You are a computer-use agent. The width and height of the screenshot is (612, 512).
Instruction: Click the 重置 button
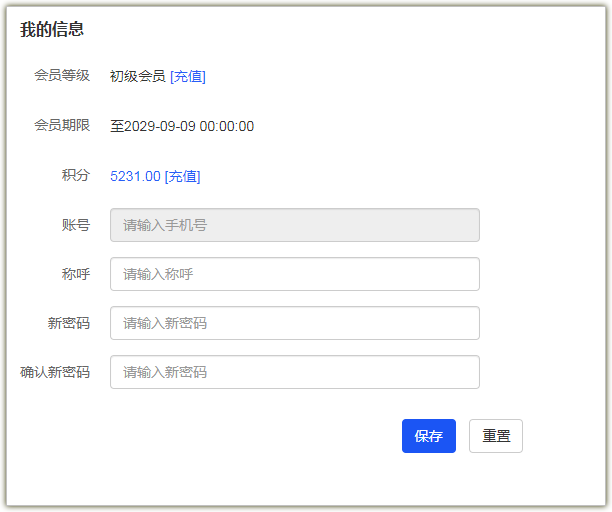coord(496,436)
